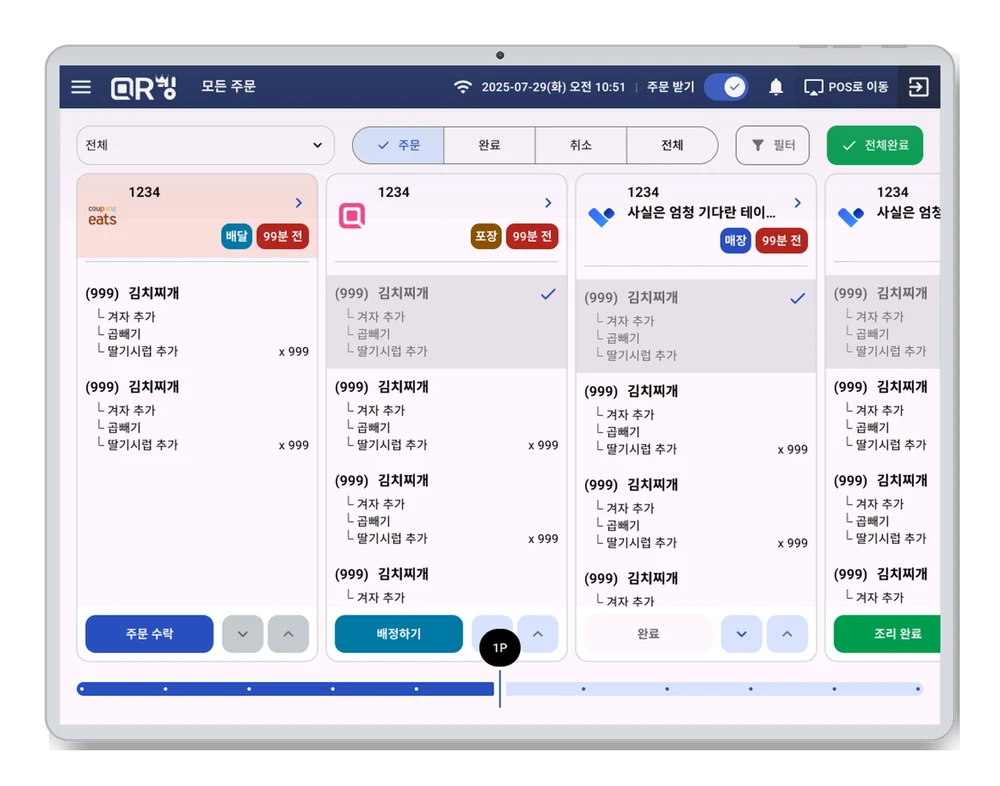The image size is (1000, 786).
Task: Click the funnel icon in 필터 button
Action: point(758,145)
